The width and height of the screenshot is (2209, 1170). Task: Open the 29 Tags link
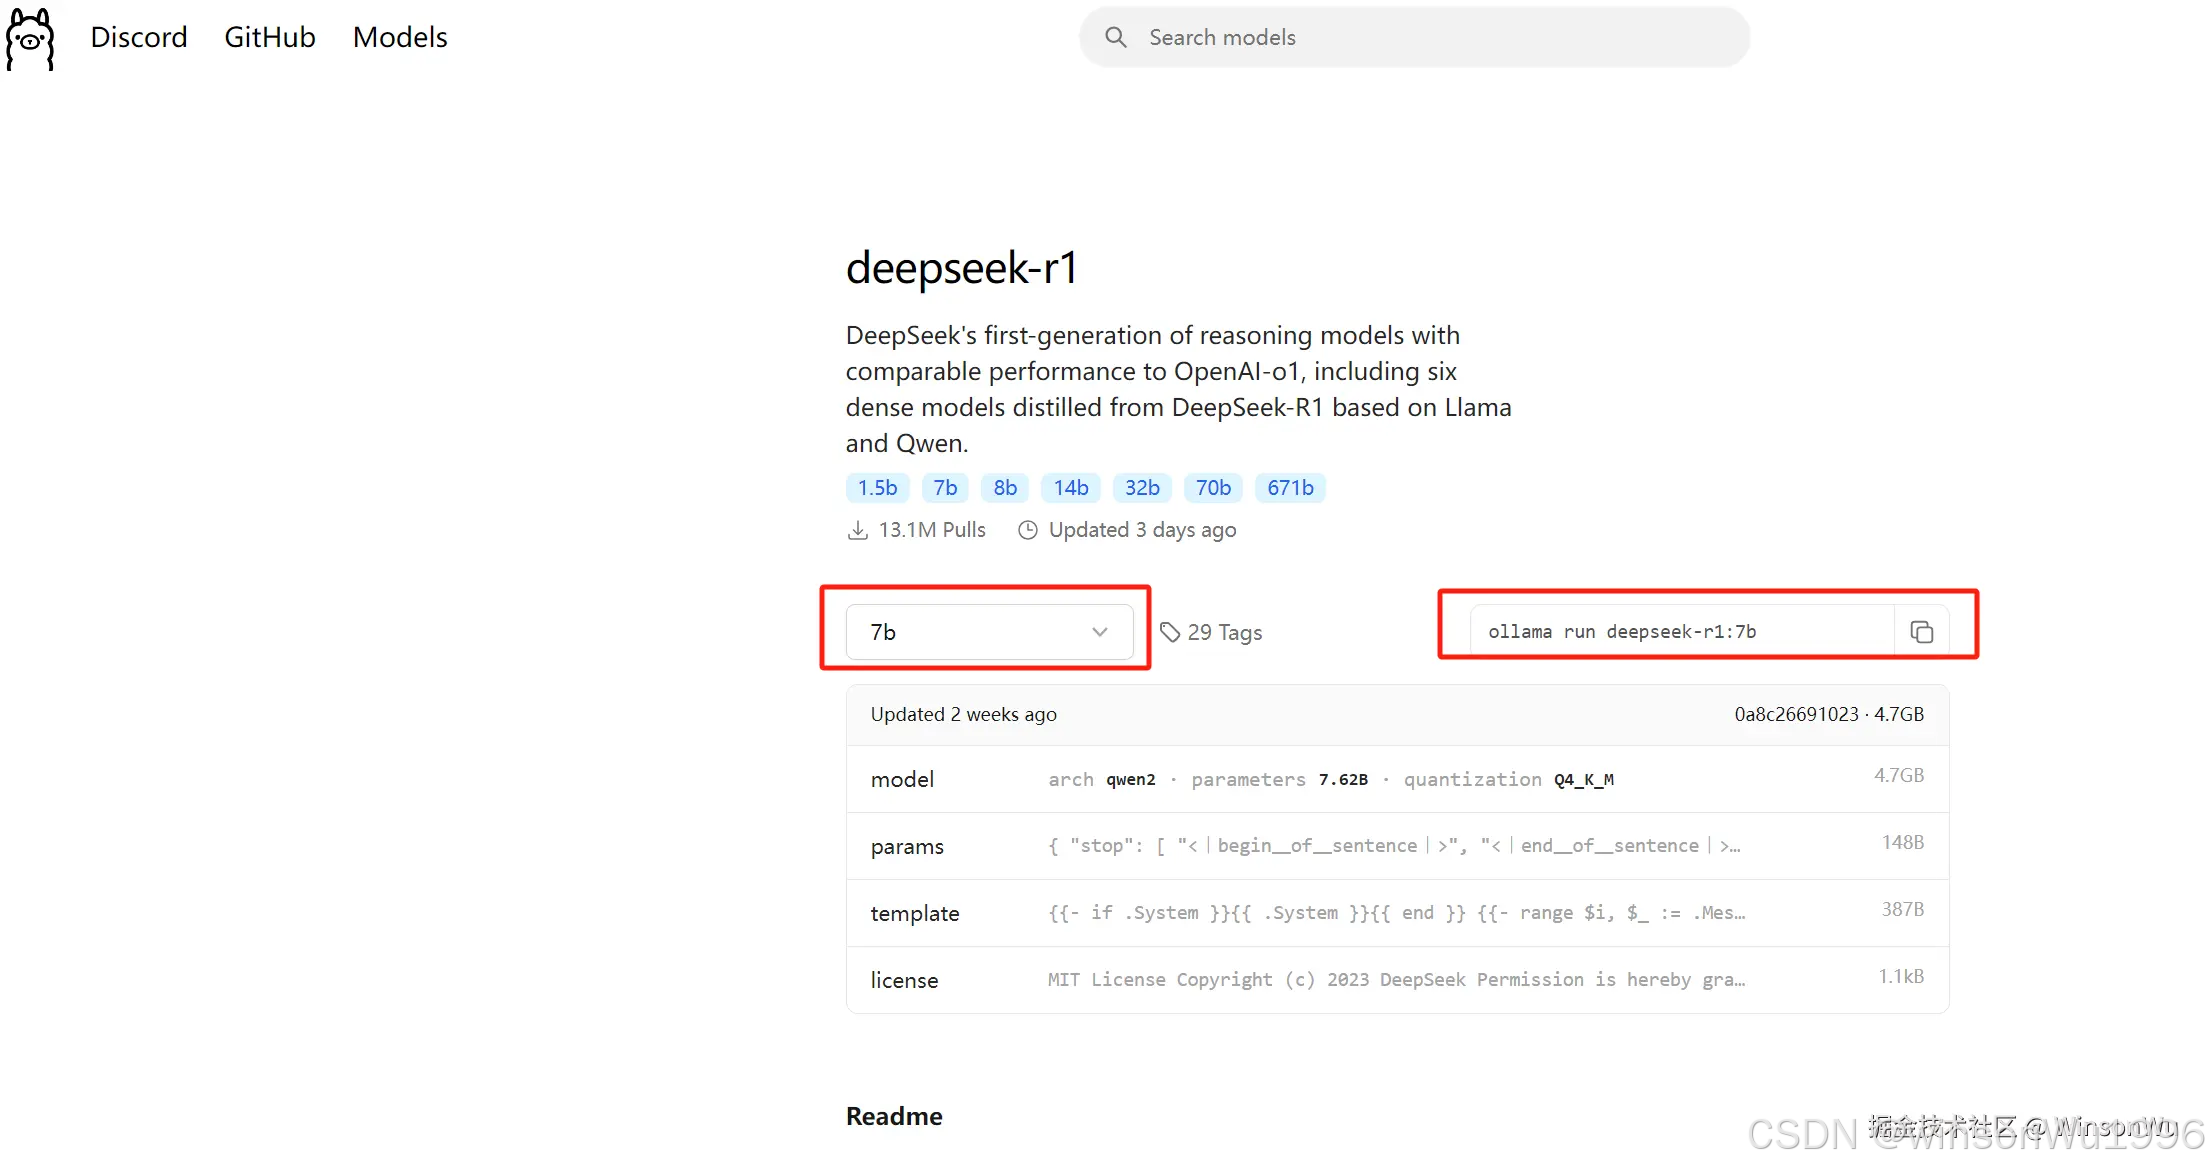pos(1224,633)
